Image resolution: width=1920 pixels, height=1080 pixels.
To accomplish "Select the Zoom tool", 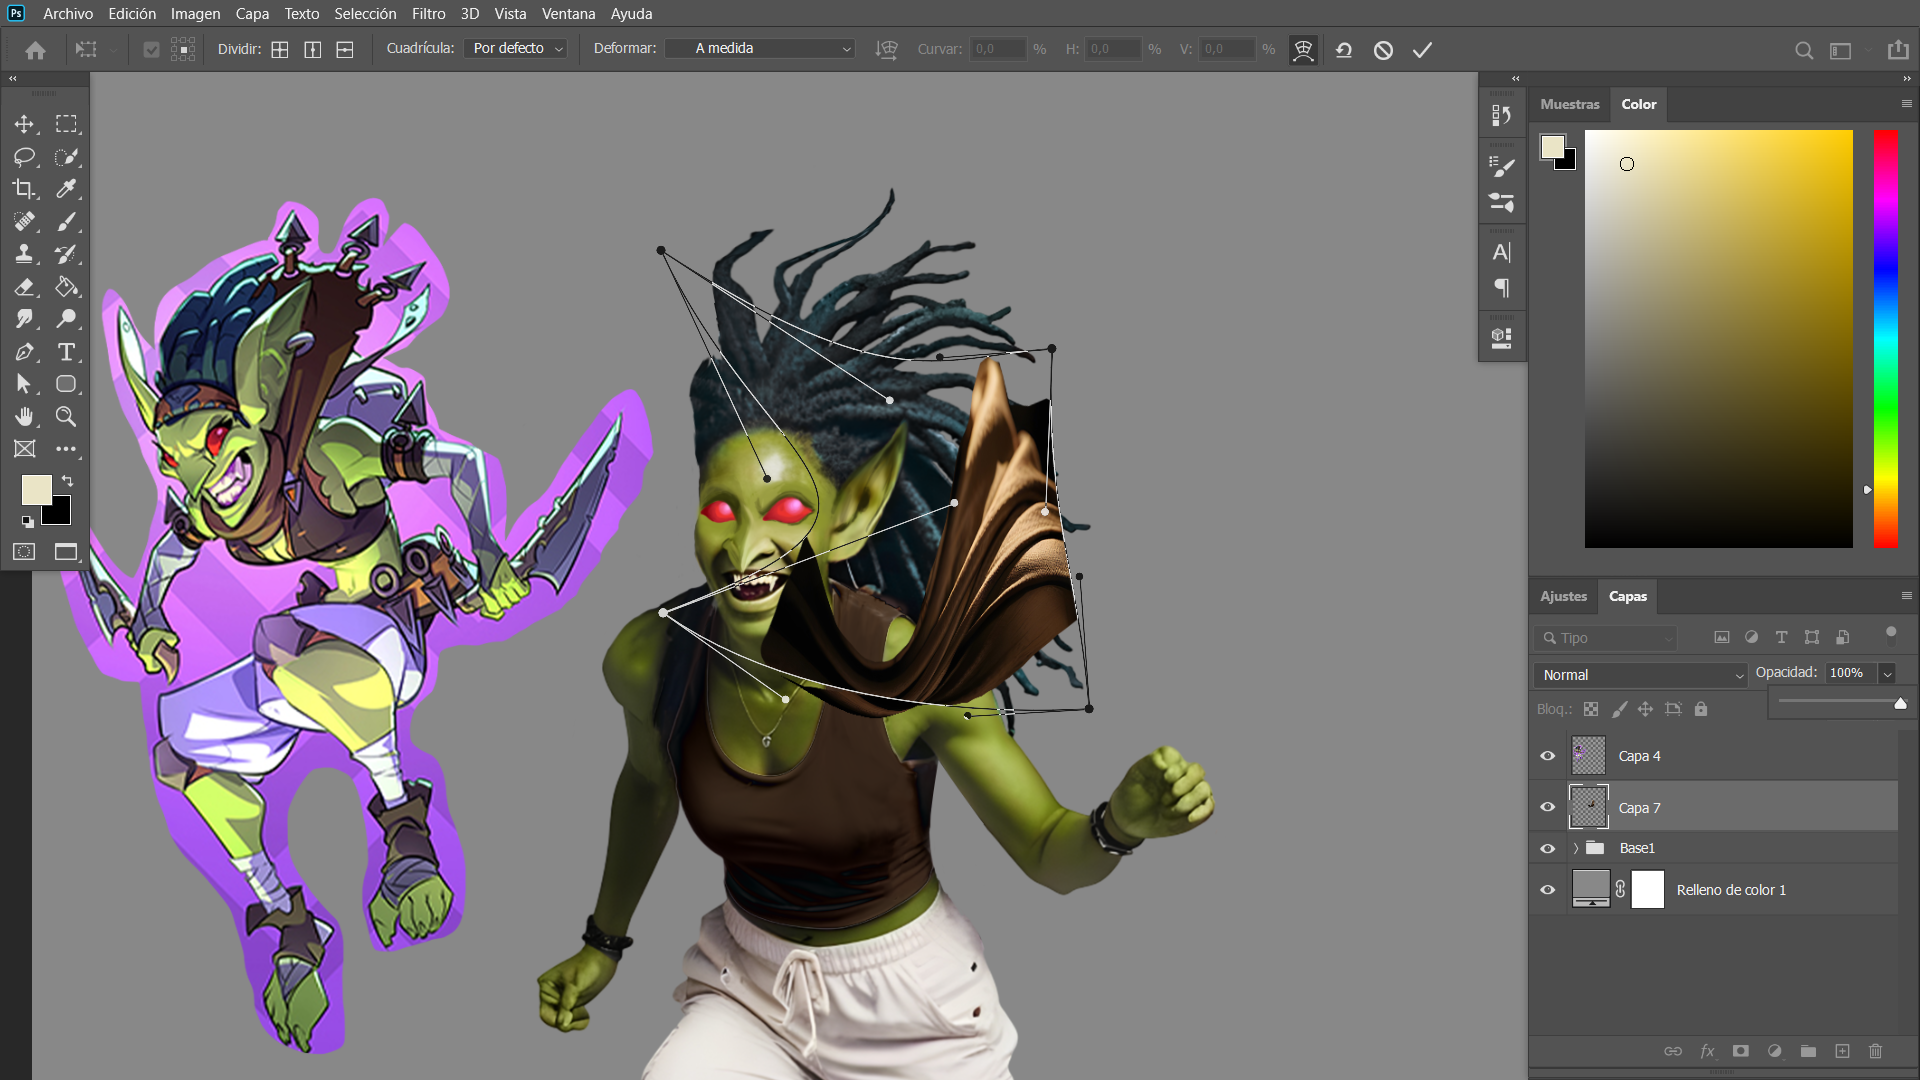I will [66, 417].
